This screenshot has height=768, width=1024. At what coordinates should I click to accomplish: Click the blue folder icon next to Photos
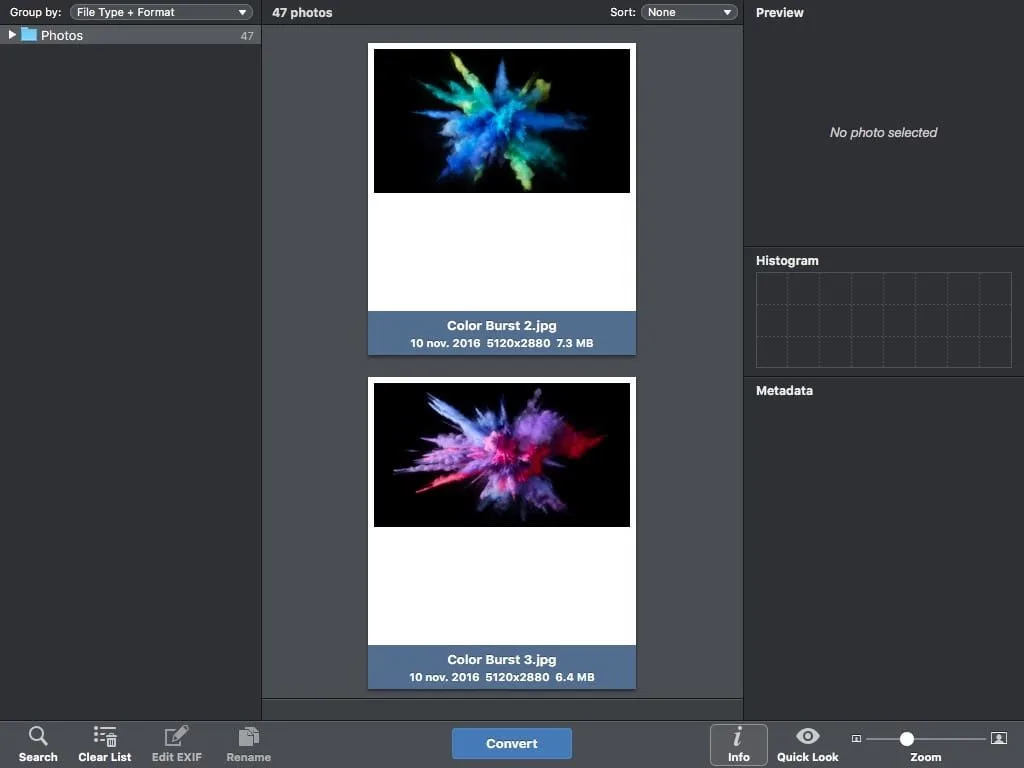click(30, 34)
